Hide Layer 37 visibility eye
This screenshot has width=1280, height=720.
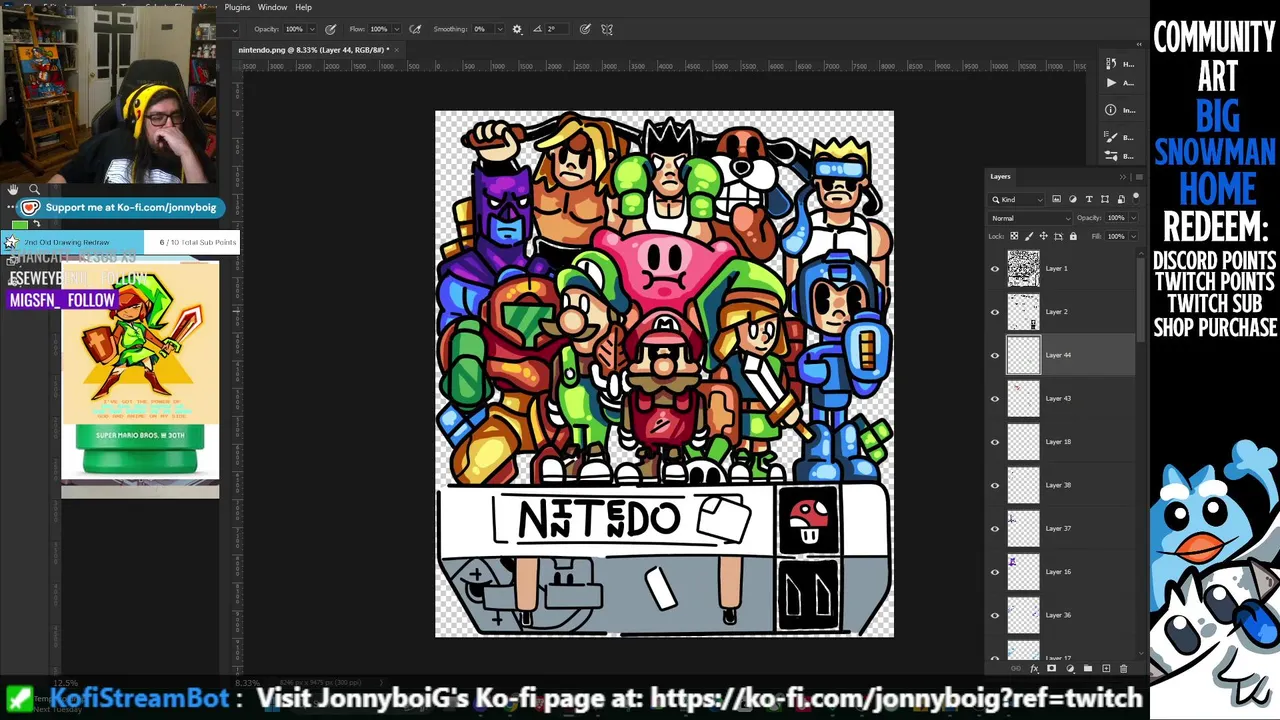[995, 528]
